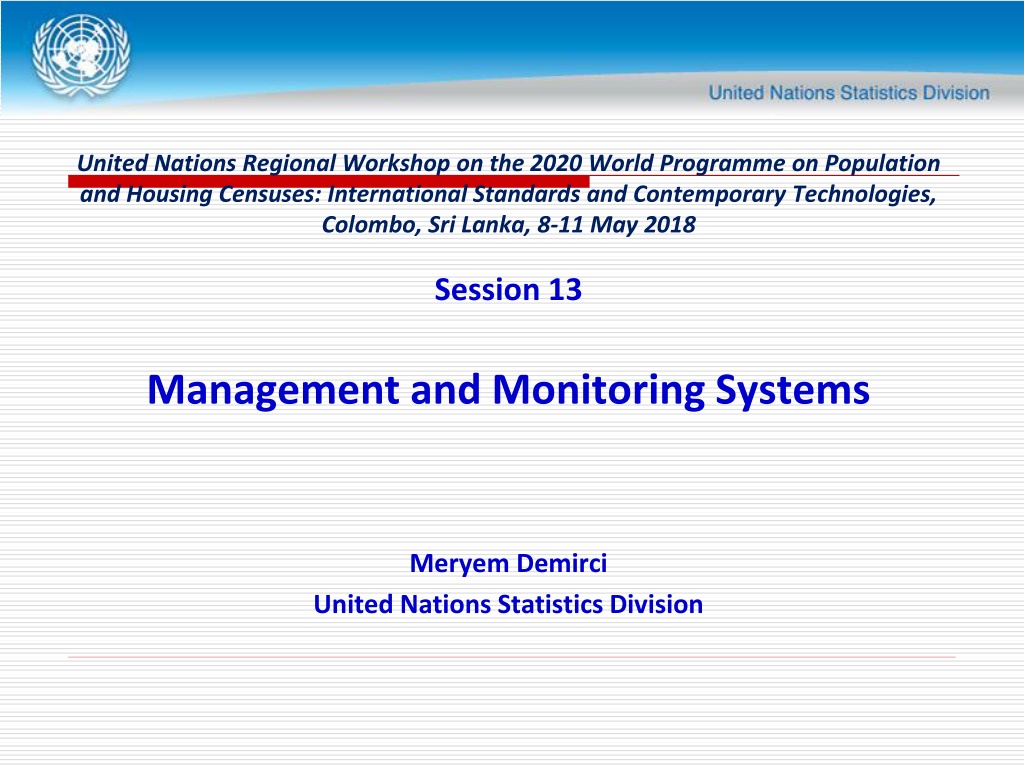1024x768 pixels.
Task: Click the word Population ending the first line
Action: tap(882, 163)
